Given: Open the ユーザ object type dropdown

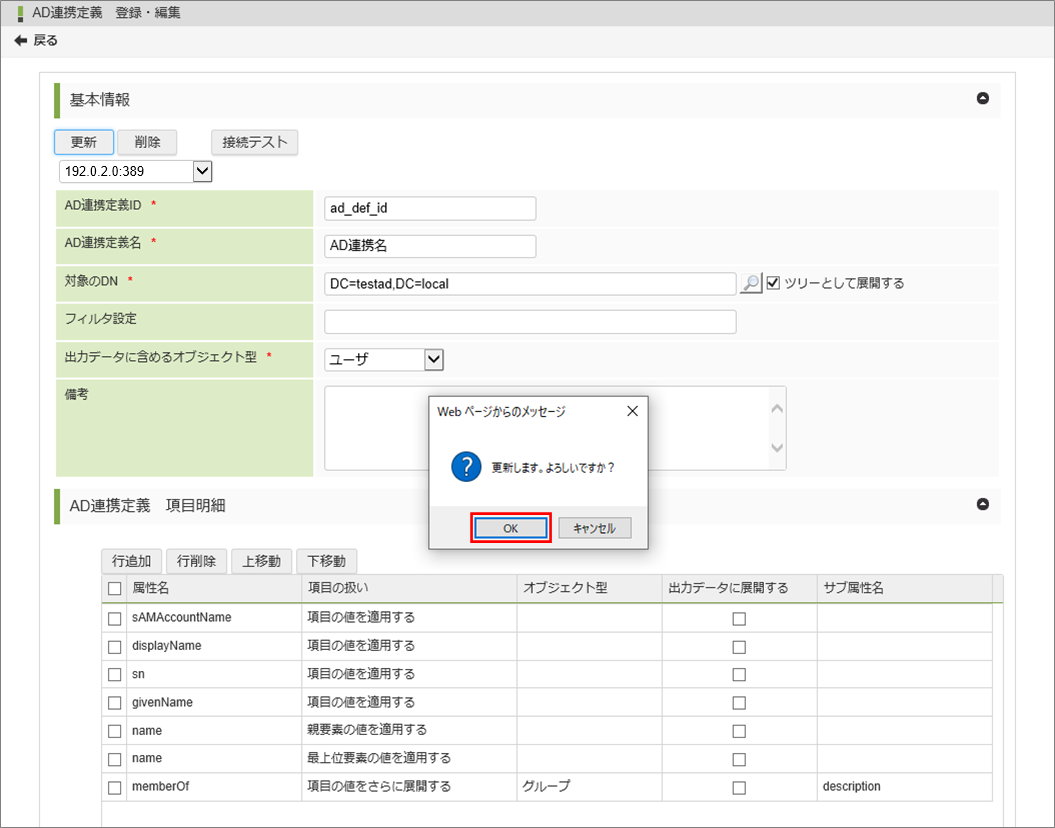Looking at the screenshot, I should coord(433,359).
